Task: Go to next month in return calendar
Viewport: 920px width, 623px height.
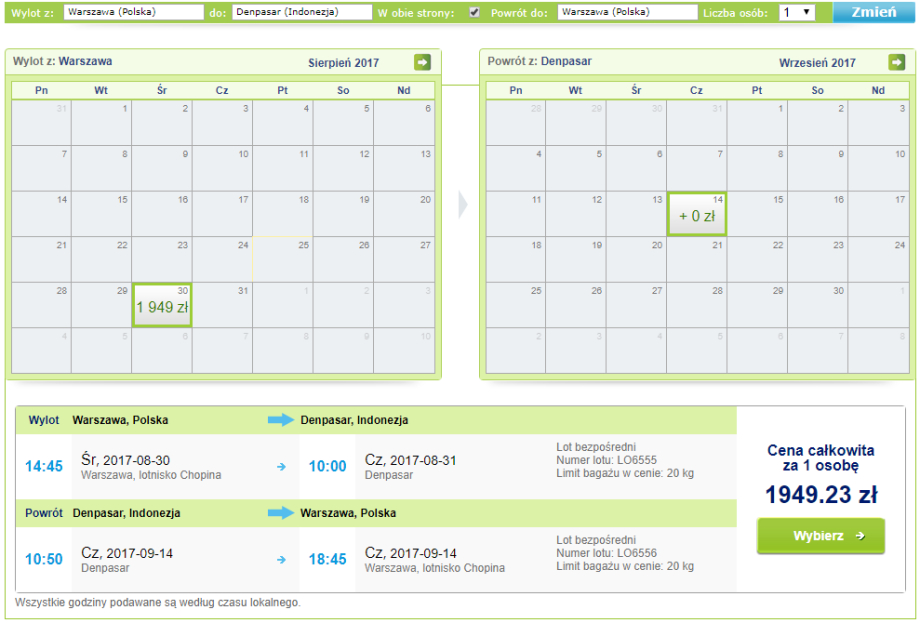Action: pos(897,62)
